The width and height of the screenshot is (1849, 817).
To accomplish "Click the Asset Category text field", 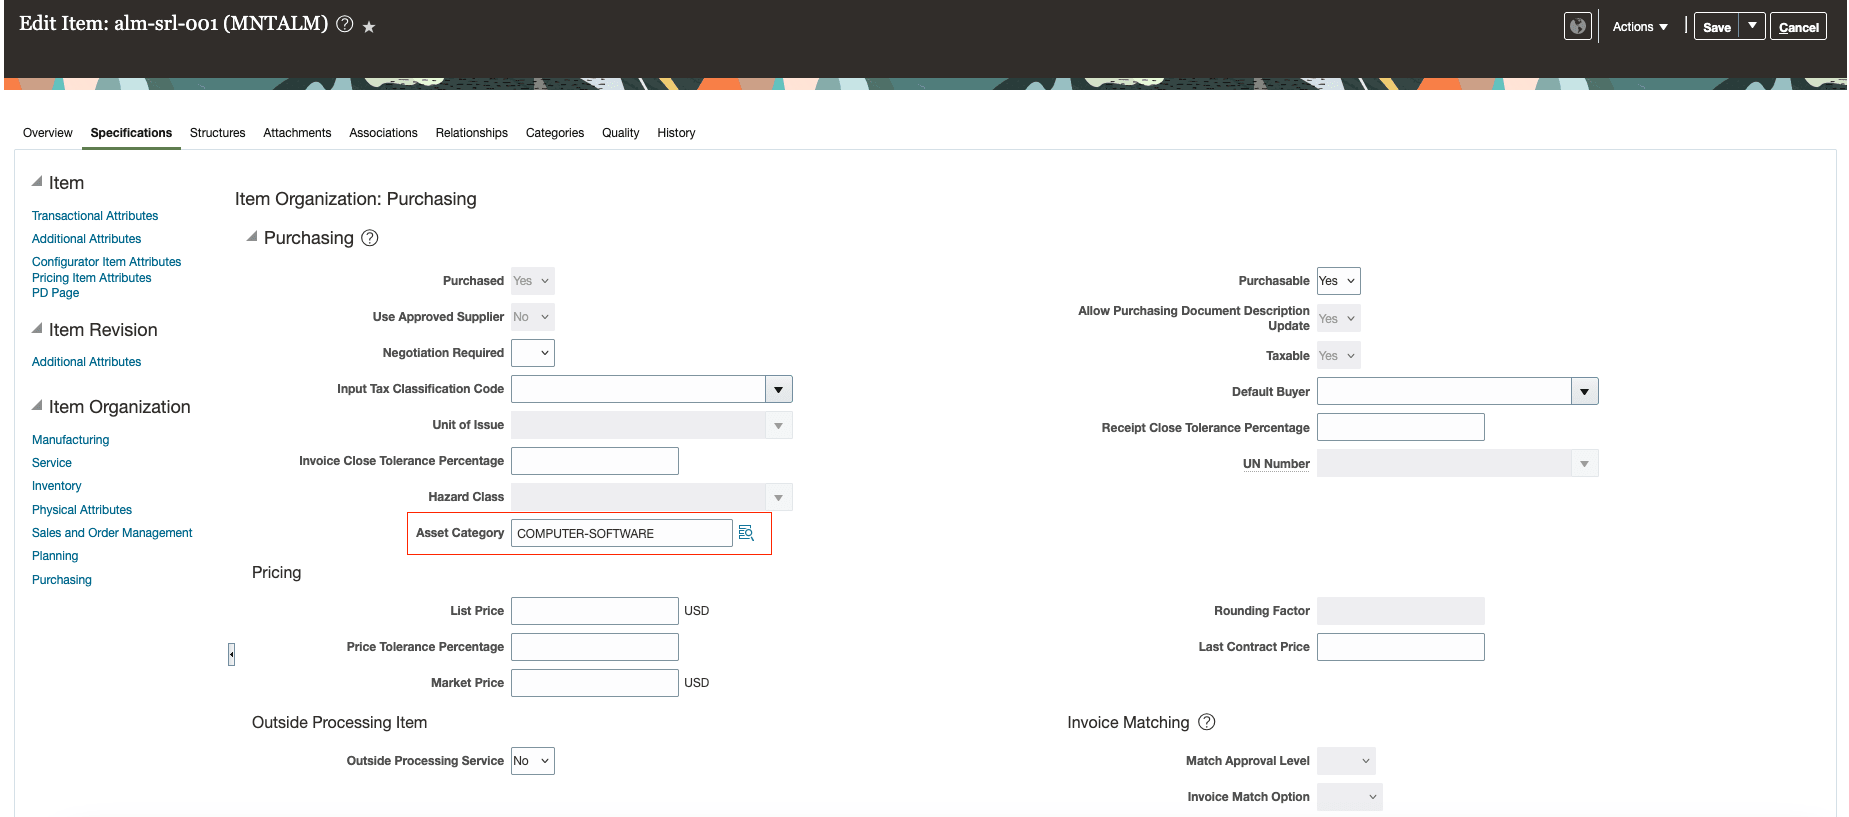I will 622,533.
